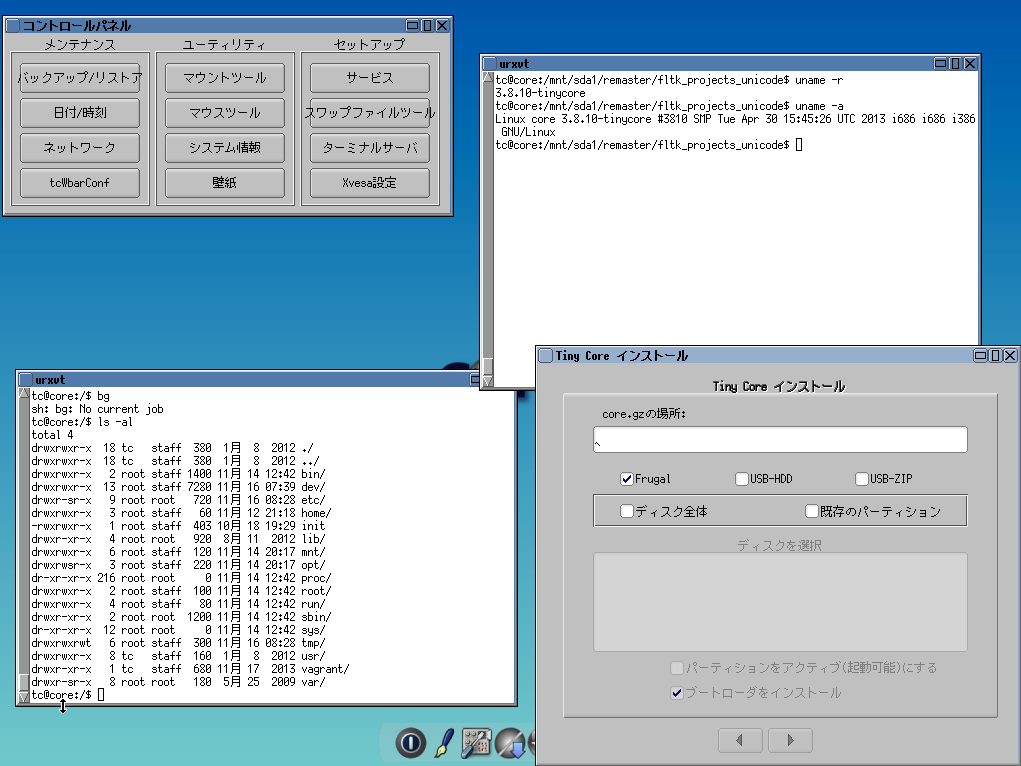Click the 'vagrant/' entry in terminal listing
The image size is (1021, 766).
click(x=325, y=669)
